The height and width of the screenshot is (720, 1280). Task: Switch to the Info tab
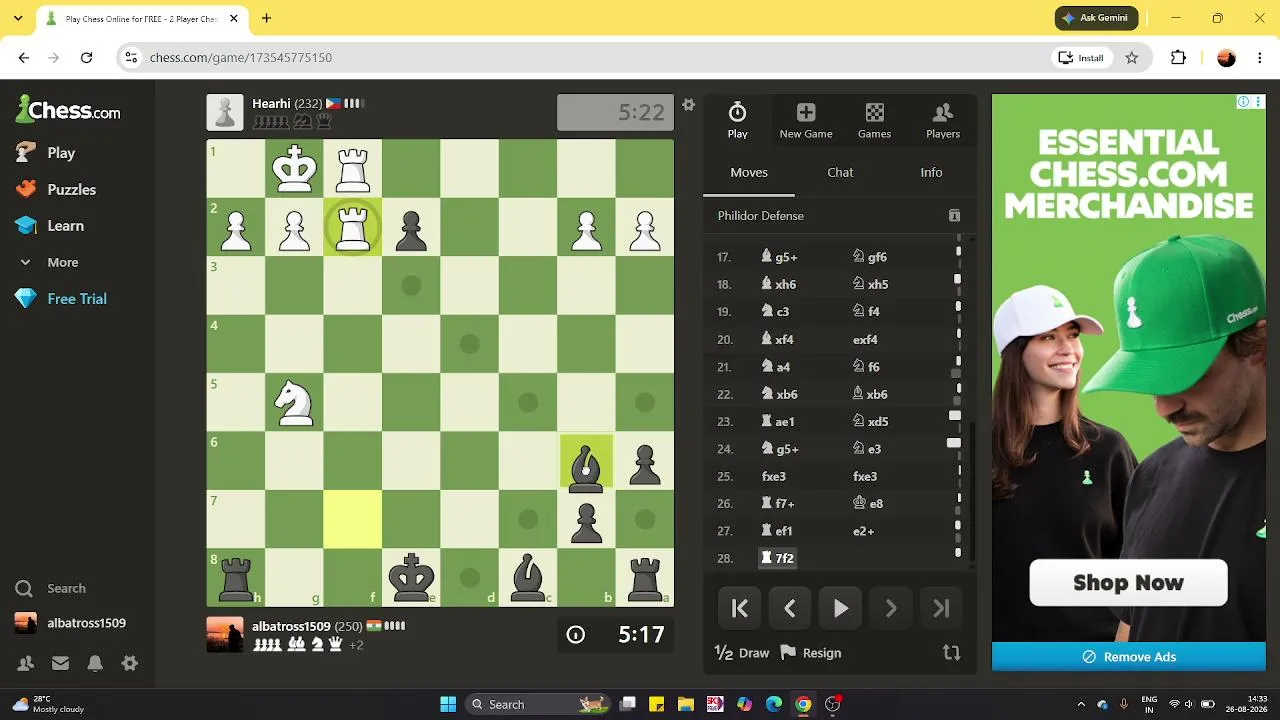pyautogui.click(x=931, y=172)
